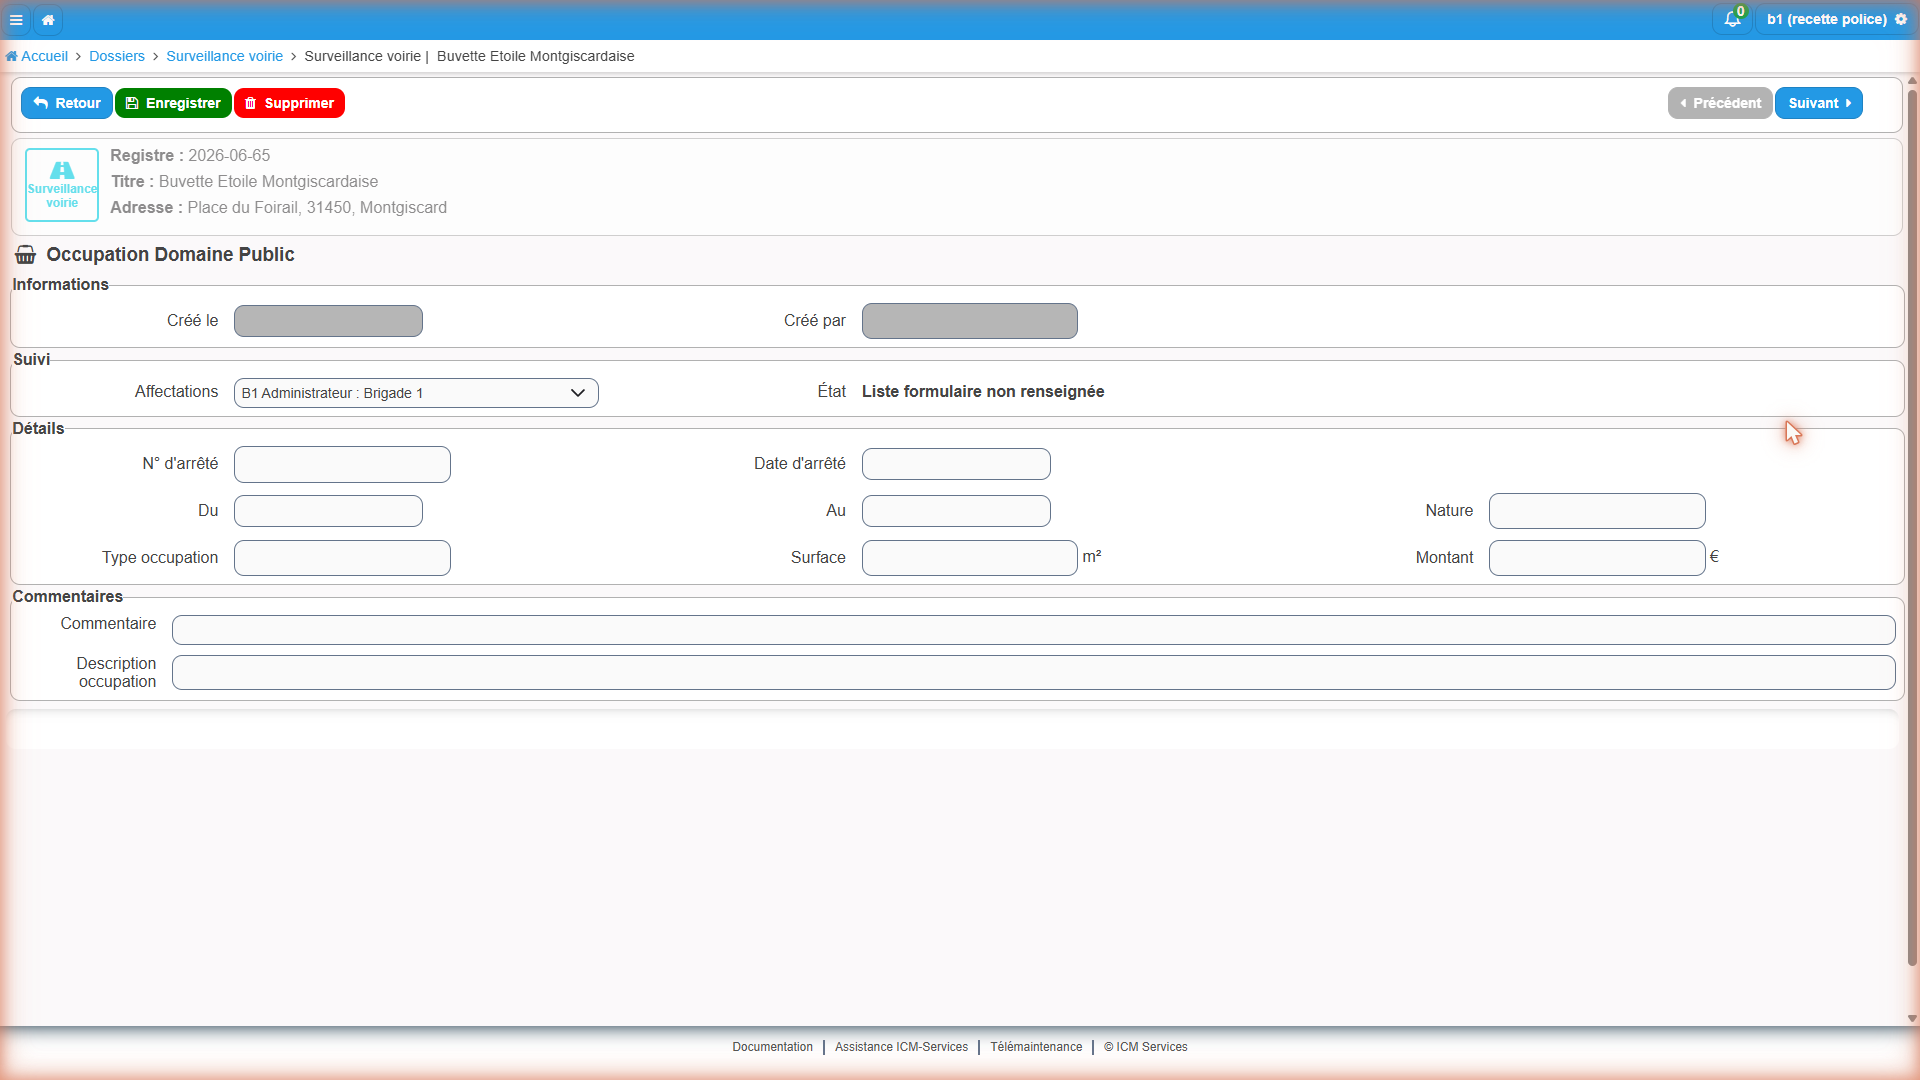Click the disabled Créé le field

(328, 321)
